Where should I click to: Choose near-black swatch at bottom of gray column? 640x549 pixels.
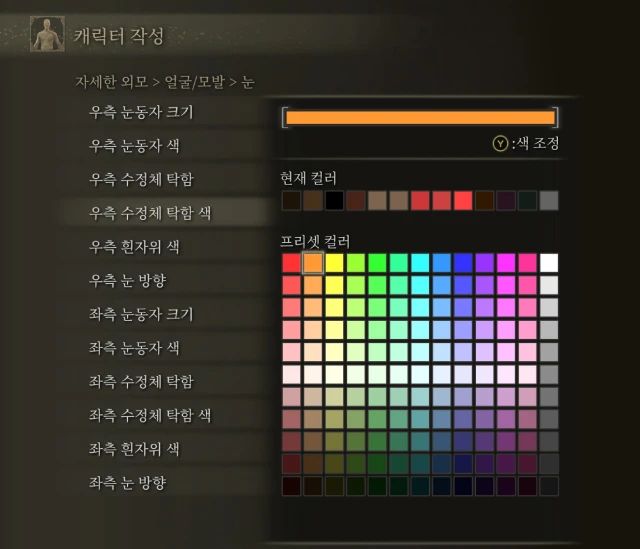(x=549, y=486)
